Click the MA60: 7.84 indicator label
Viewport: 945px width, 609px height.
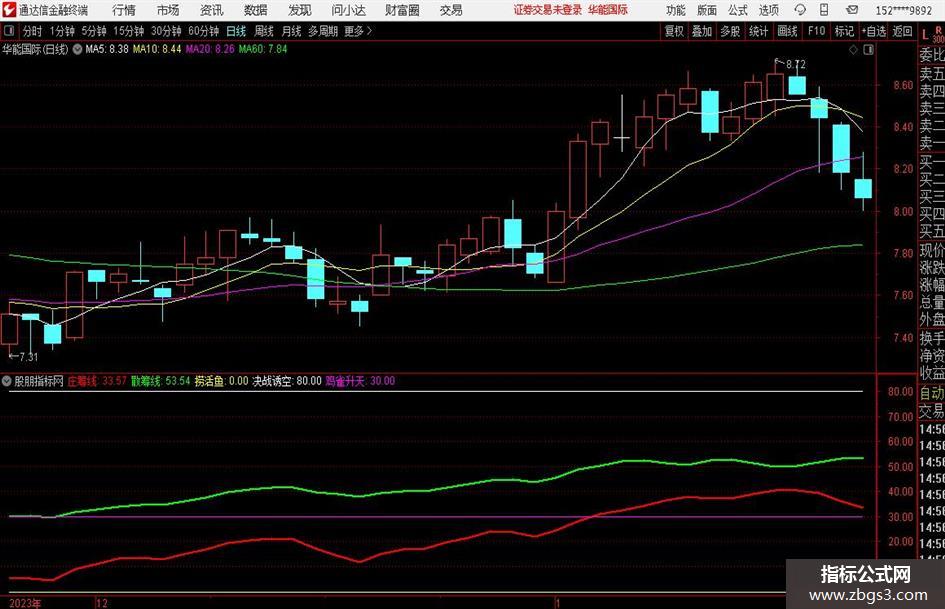tap(263, 49)
